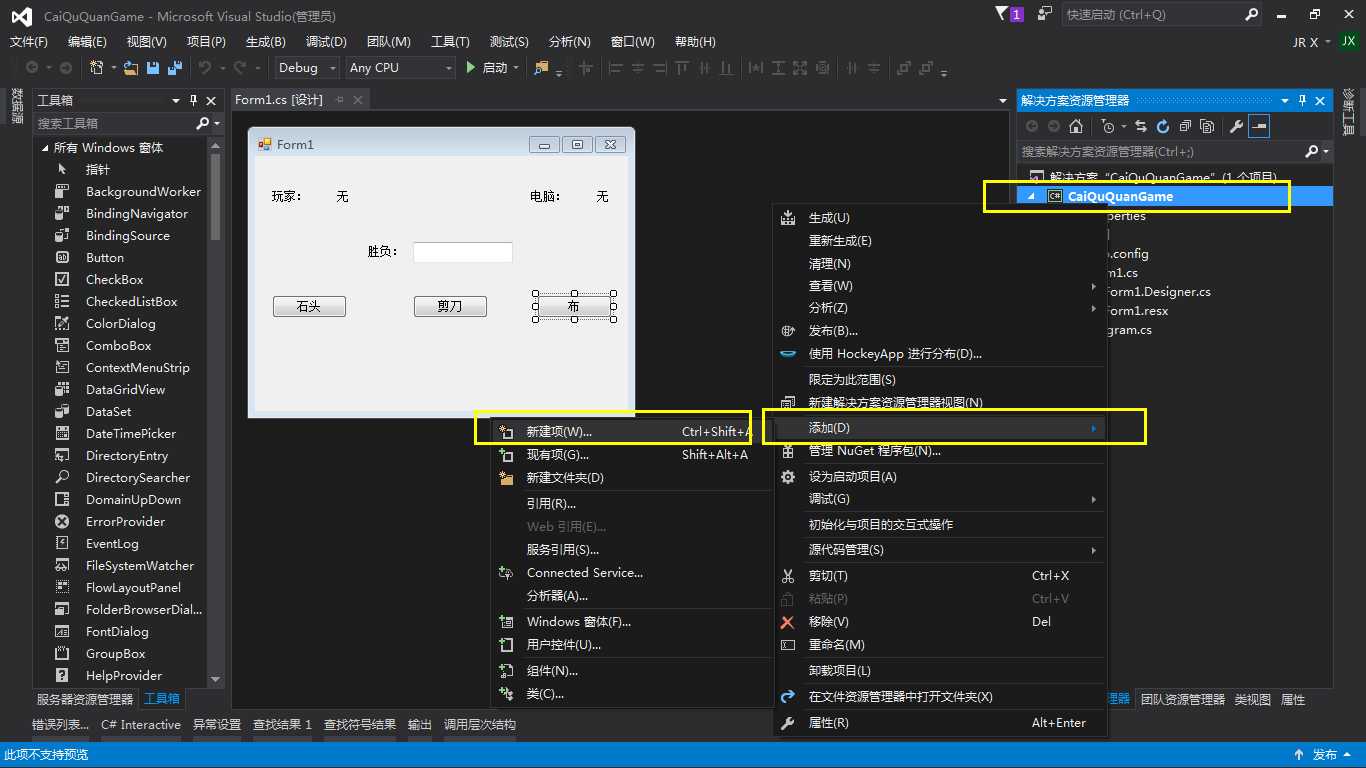Start debugging with the green 启动 button
This screenshot has height=768, width=1366.
[488, 68]
